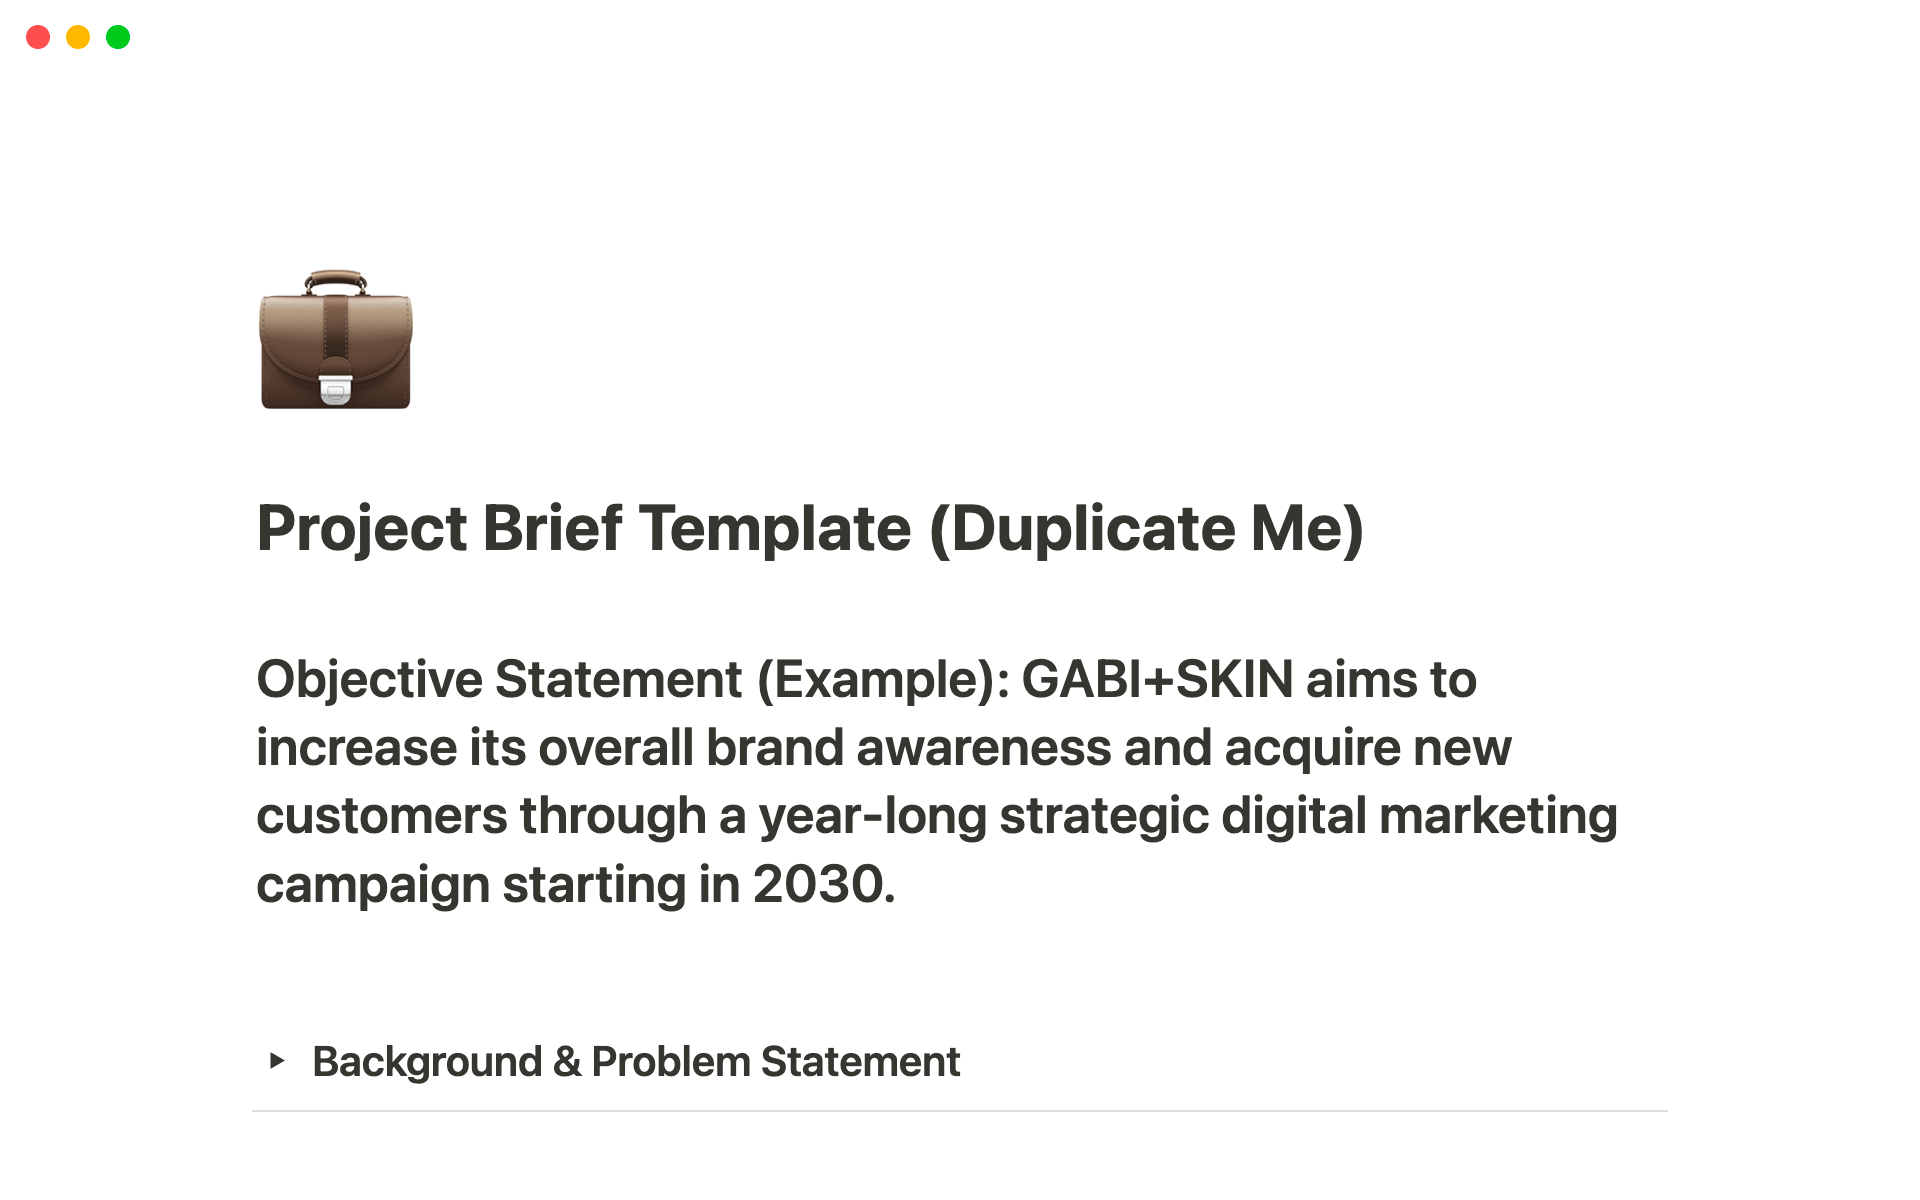
Task: Click the yellow minimize traffic-light button
Action: pos(77,37)
